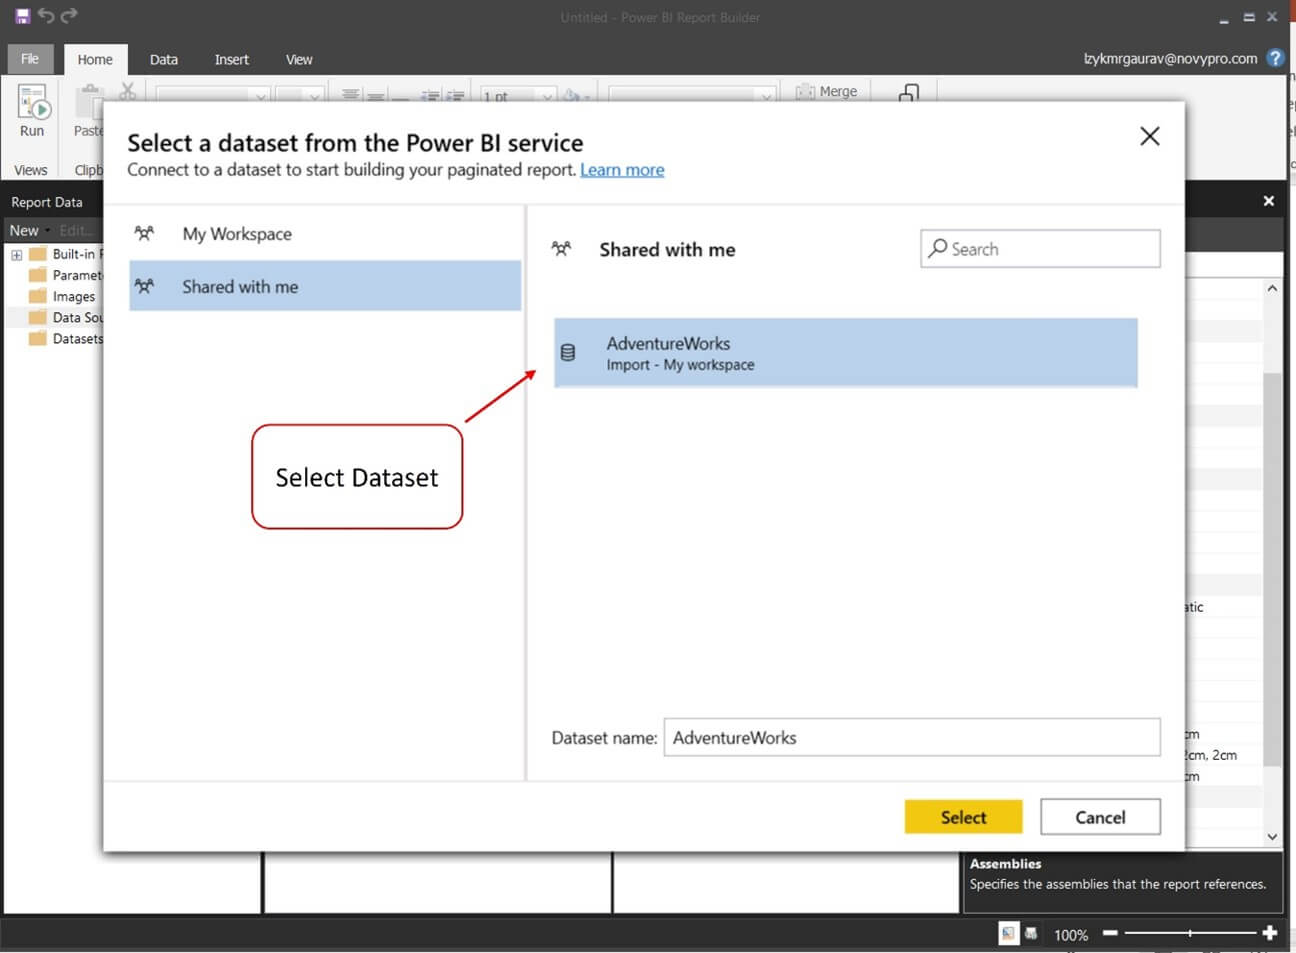
Task: Click the zoom in plus icon
Action: point(1270,933)
